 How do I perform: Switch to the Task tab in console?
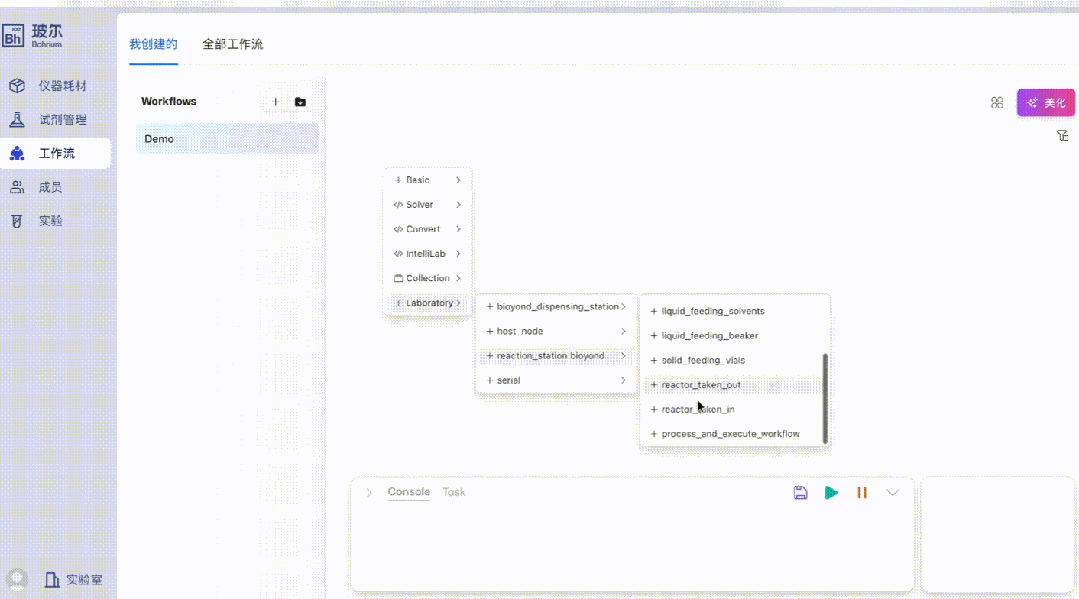[454, 492]
